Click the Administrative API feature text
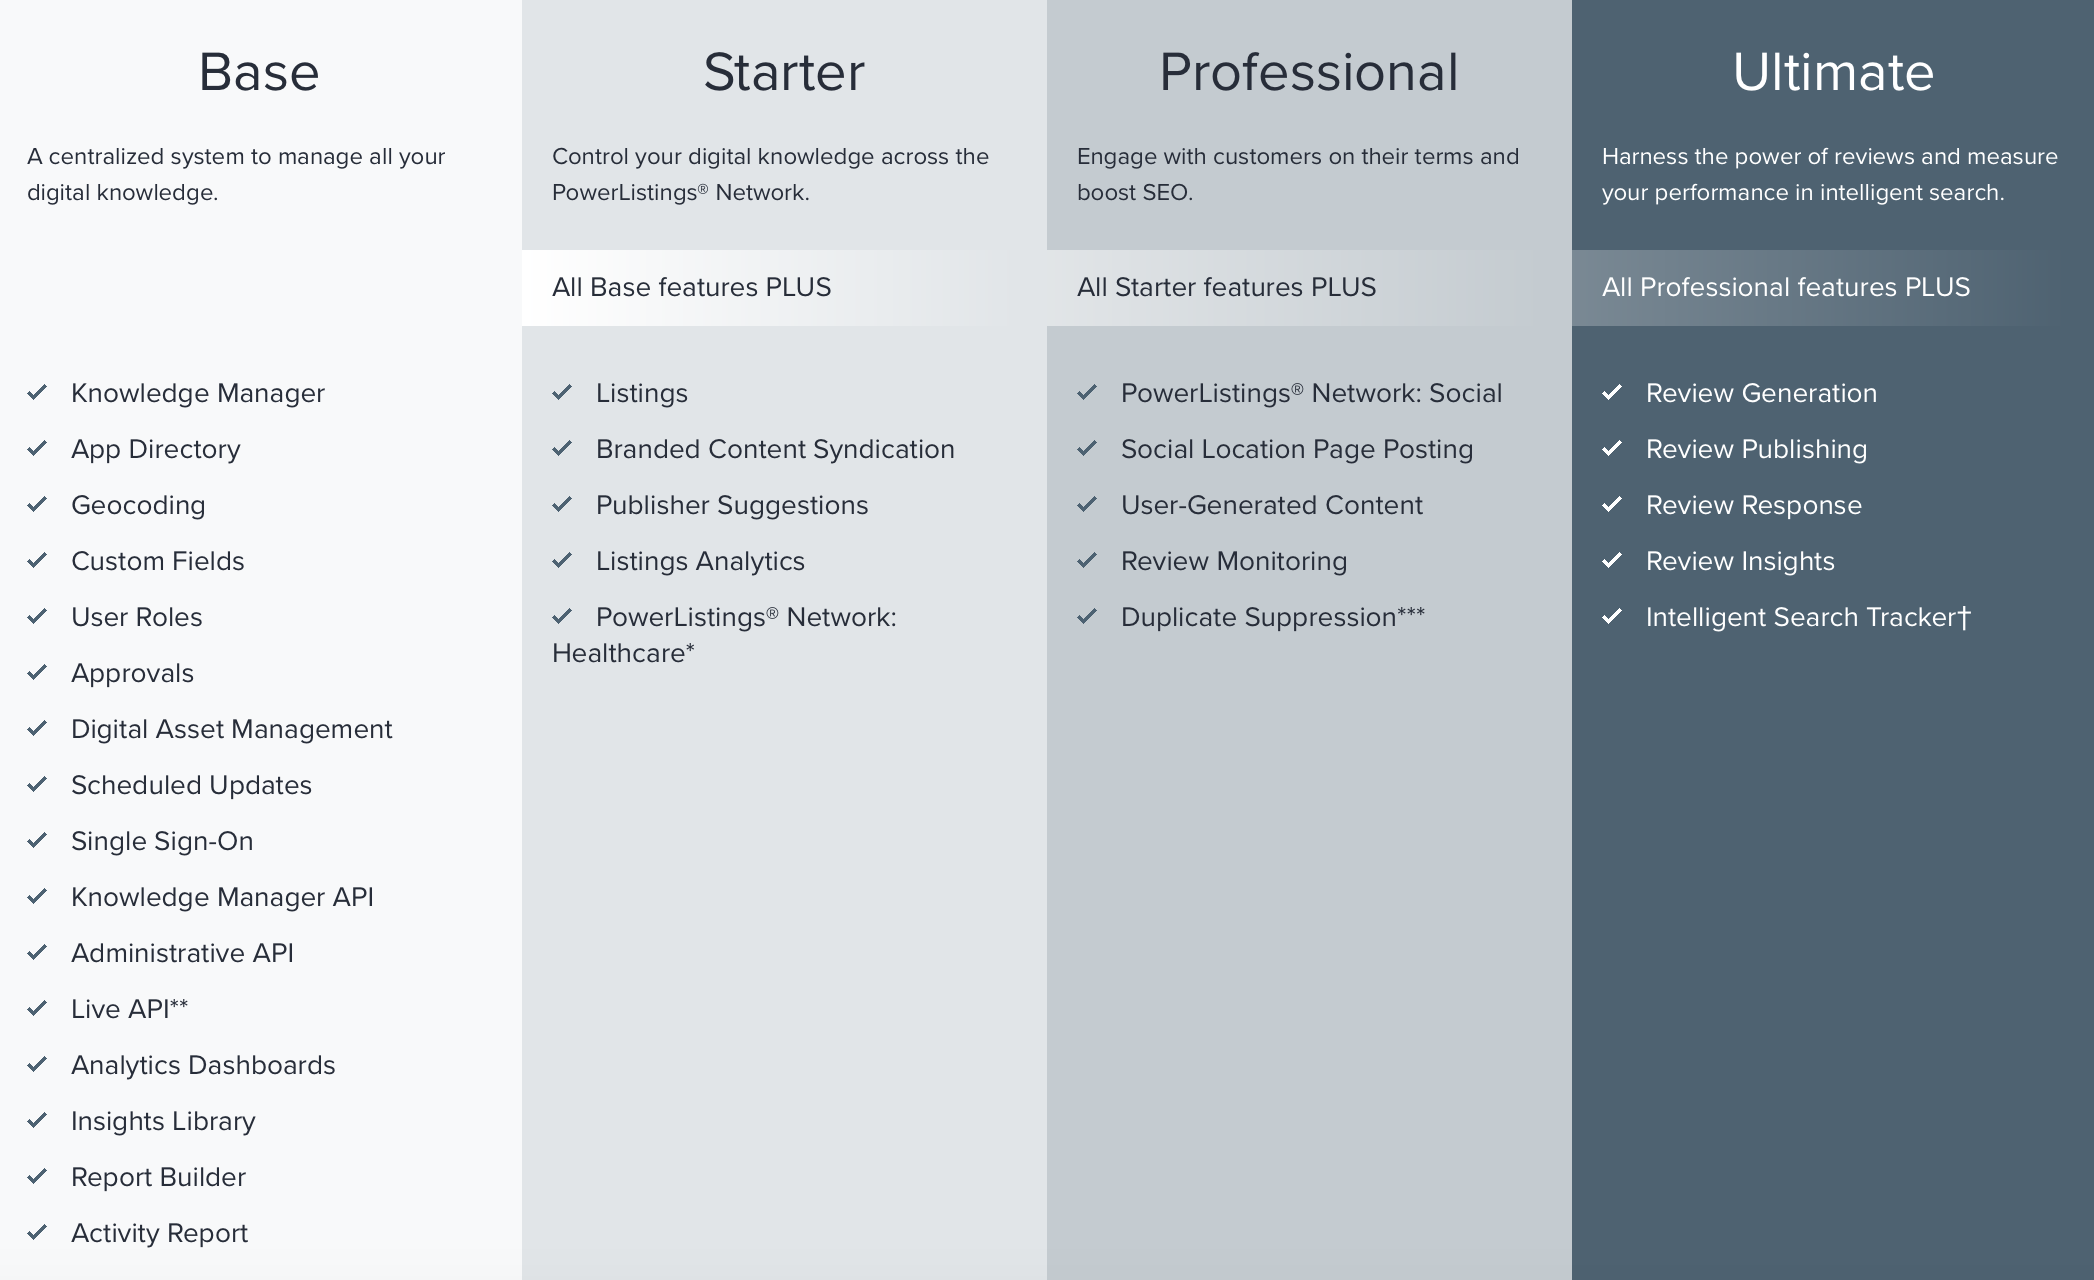This screenshot has width=2094, height=1280. tap(182, 953)
